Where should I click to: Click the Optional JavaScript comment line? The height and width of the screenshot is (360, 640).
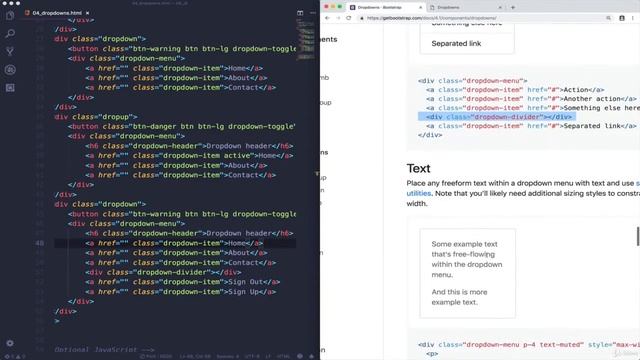pos(104,350)
